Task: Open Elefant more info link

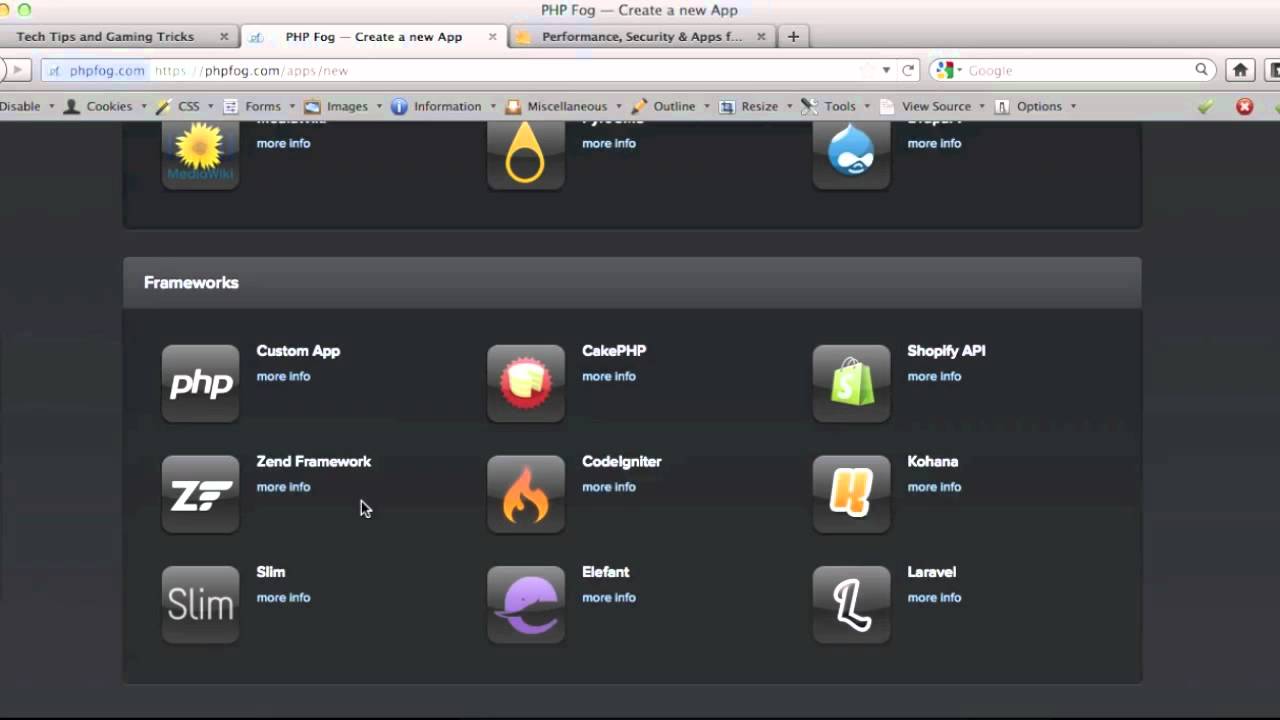Action: point(609,597)
